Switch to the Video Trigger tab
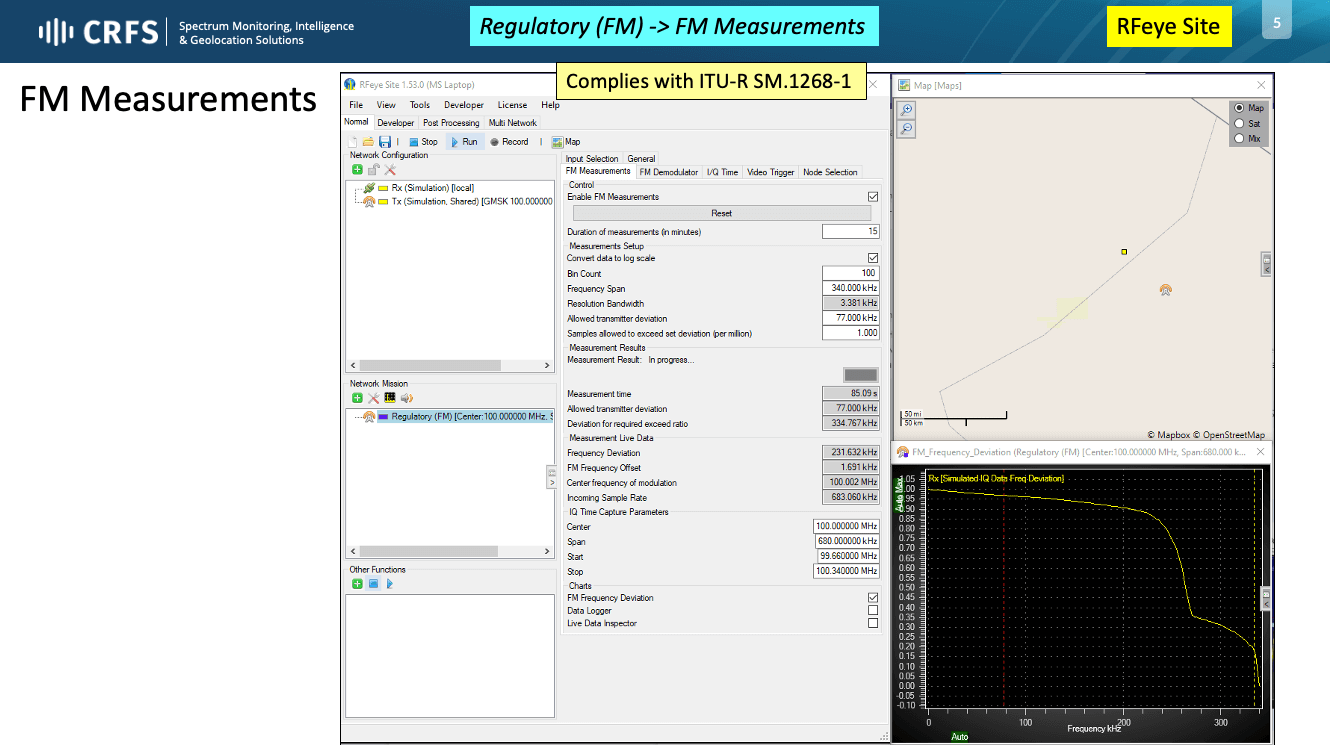Screen dimensions: 1330x745 point(771,172)
